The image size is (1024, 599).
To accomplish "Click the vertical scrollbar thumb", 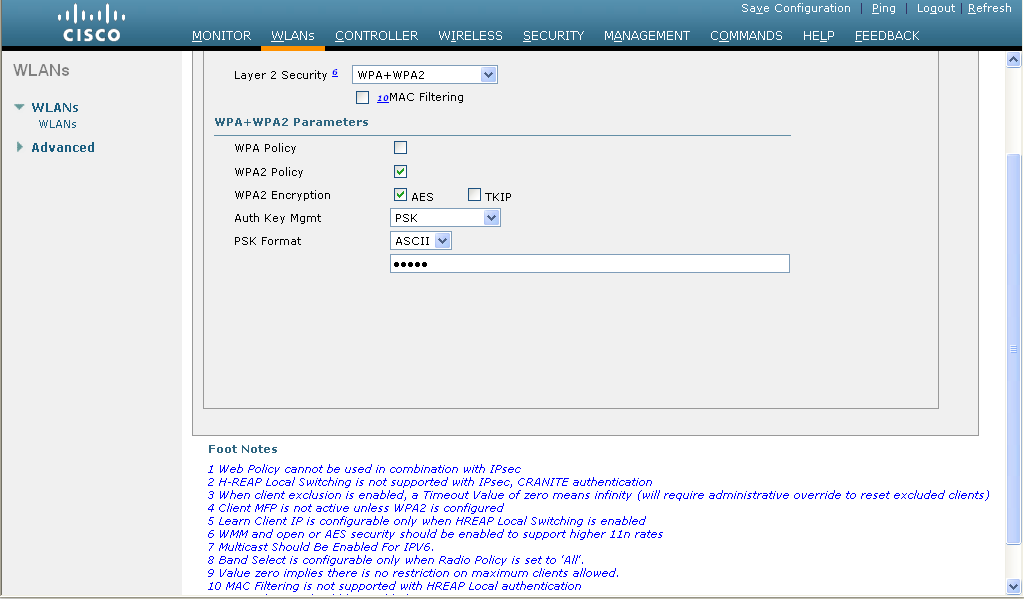I will [1014, 349].
